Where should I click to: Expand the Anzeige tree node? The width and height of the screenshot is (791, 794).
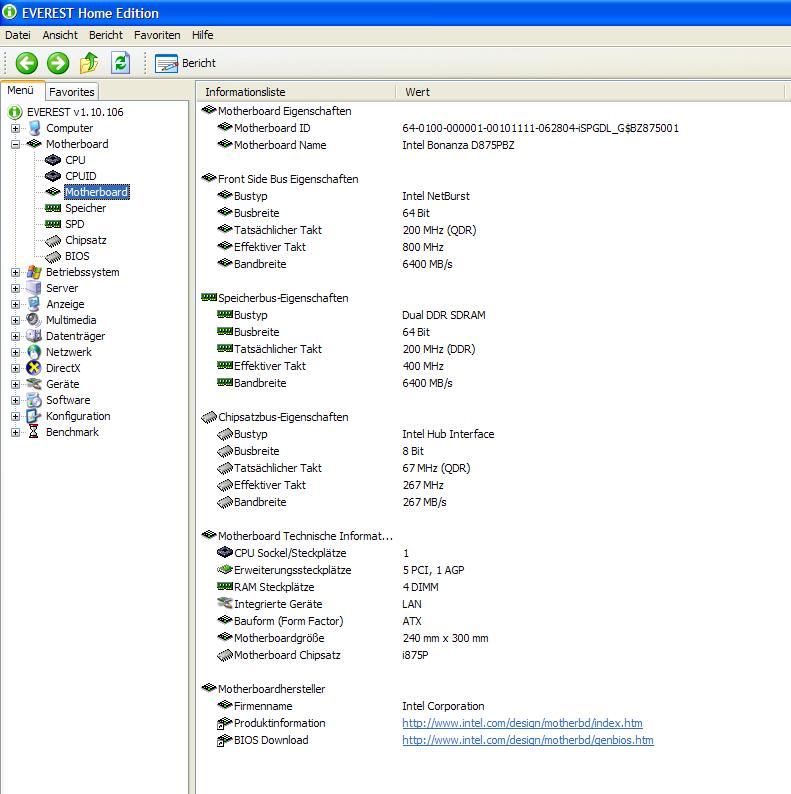[15, 304]
